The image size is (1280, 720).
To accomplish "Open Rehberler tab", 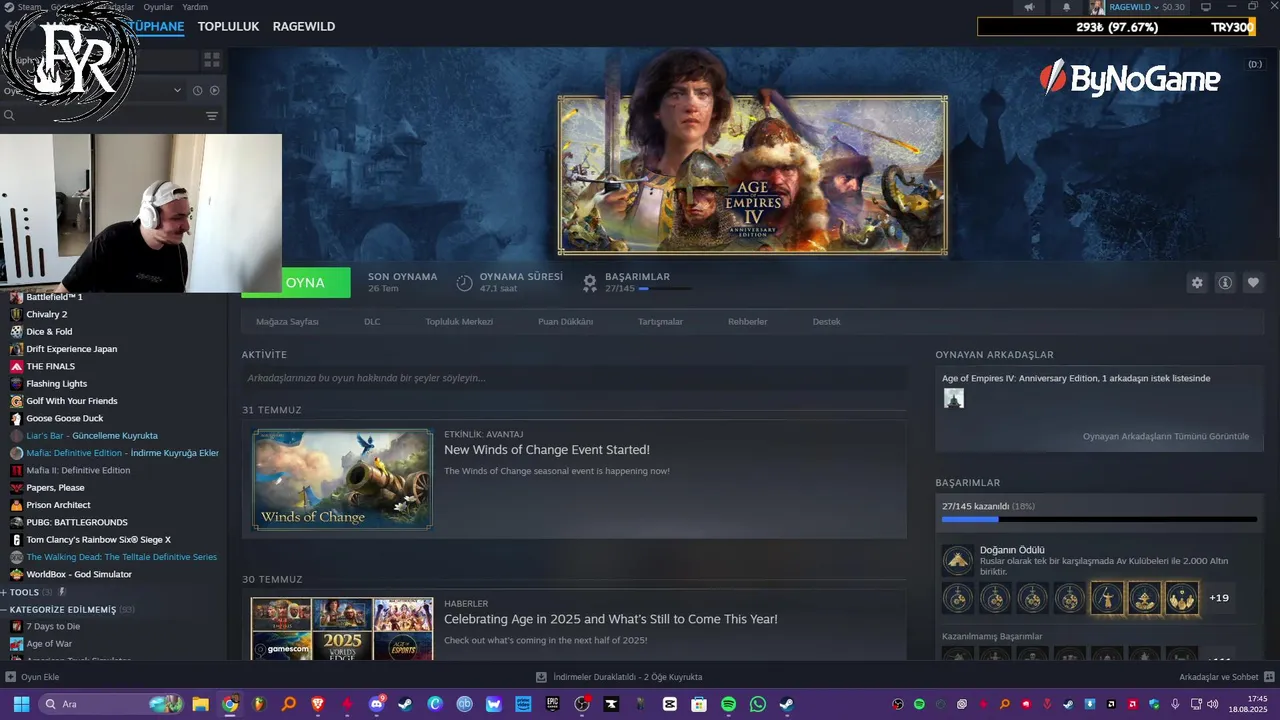I will click(x=748, y=322).
